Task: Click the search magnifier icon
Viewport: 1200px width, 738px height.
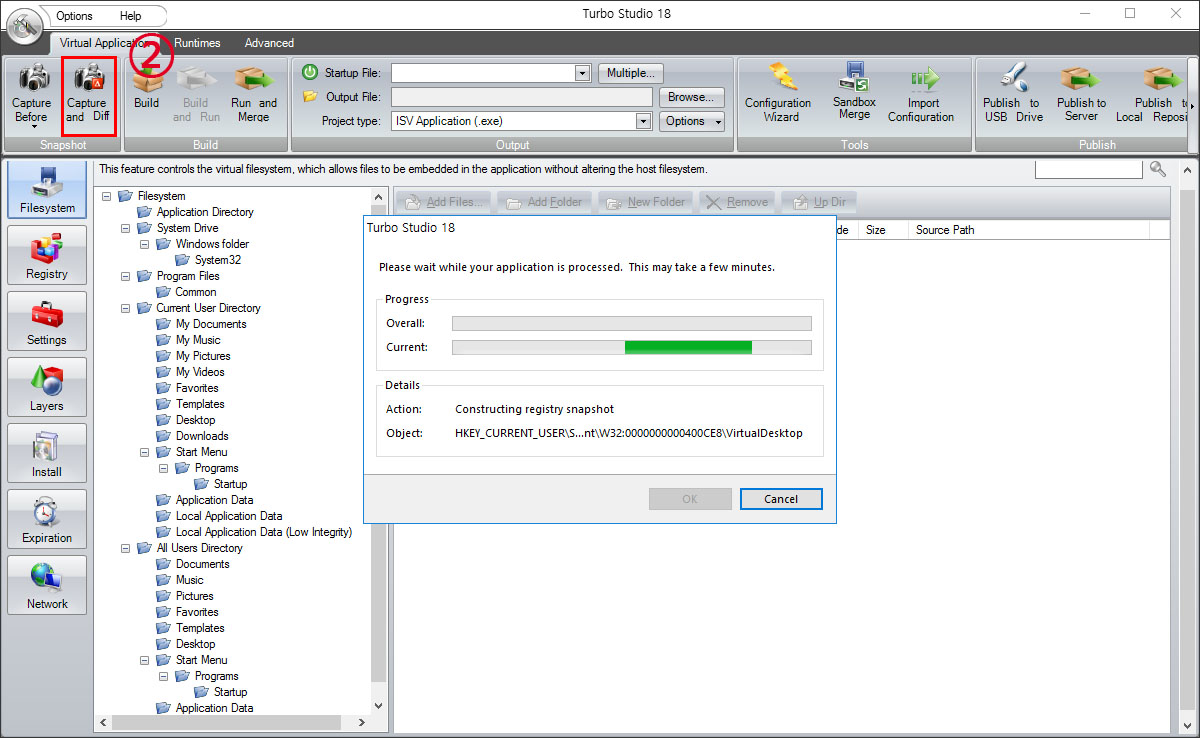Action: point(1158,169)
